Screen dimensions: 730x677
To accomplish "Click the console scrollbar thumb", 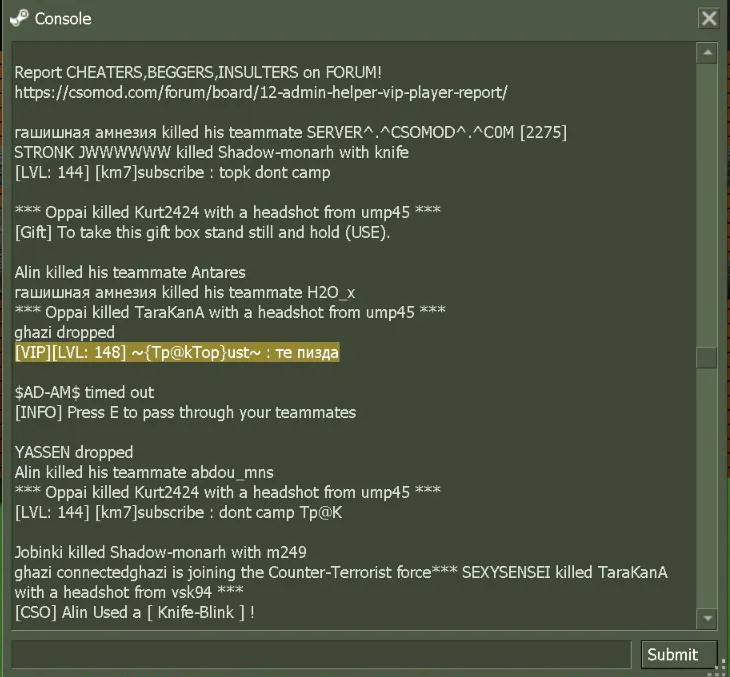I will (x=707, y=358).
